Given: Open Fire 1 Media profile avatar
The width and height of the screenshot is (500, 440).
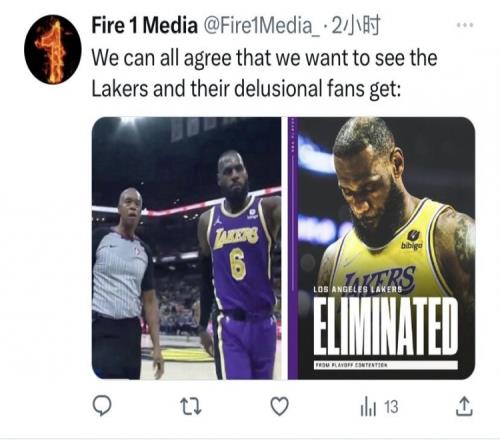Looking at the screenshot, I should [x=53, y=49].
